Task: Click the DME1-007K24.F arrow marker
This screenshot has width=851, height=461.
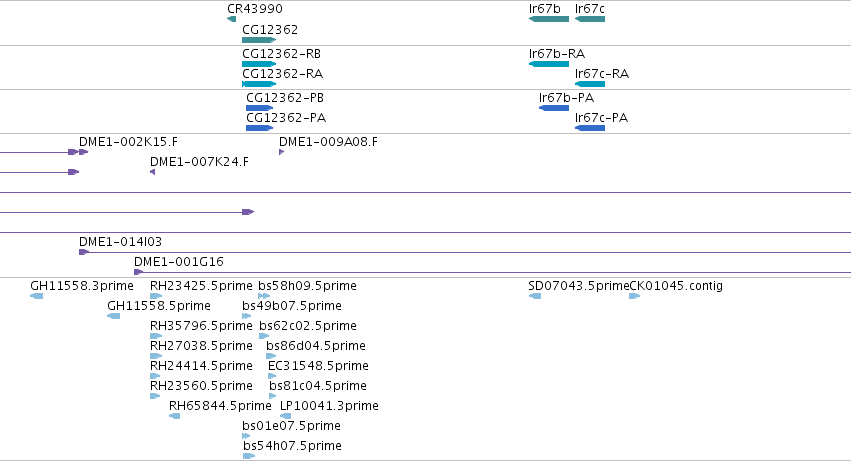Action: coord(153,172)
